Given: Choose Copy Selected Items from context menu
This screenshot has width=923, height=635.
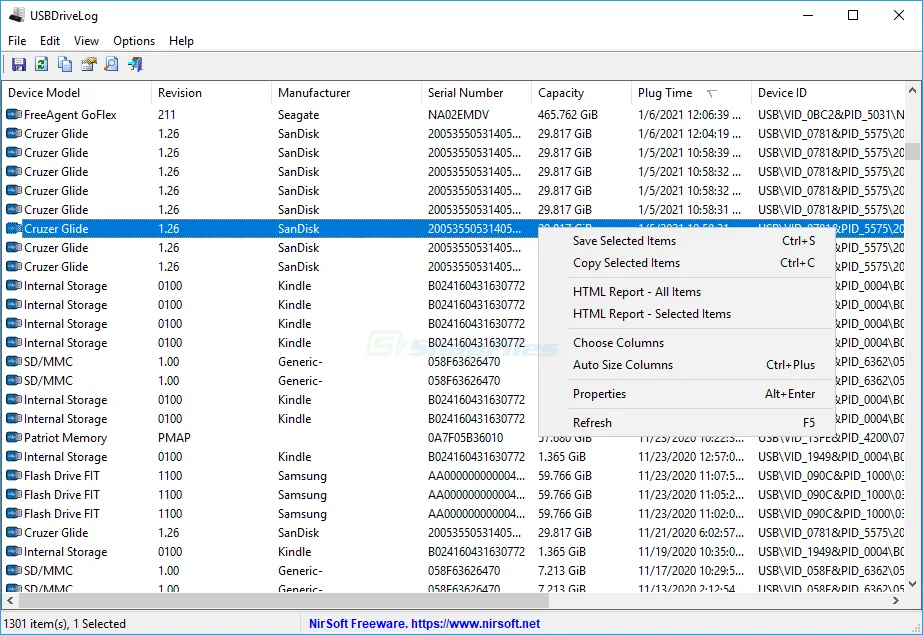Looking at the screenshot, I should pyautogui.click(x=686, y=263).
